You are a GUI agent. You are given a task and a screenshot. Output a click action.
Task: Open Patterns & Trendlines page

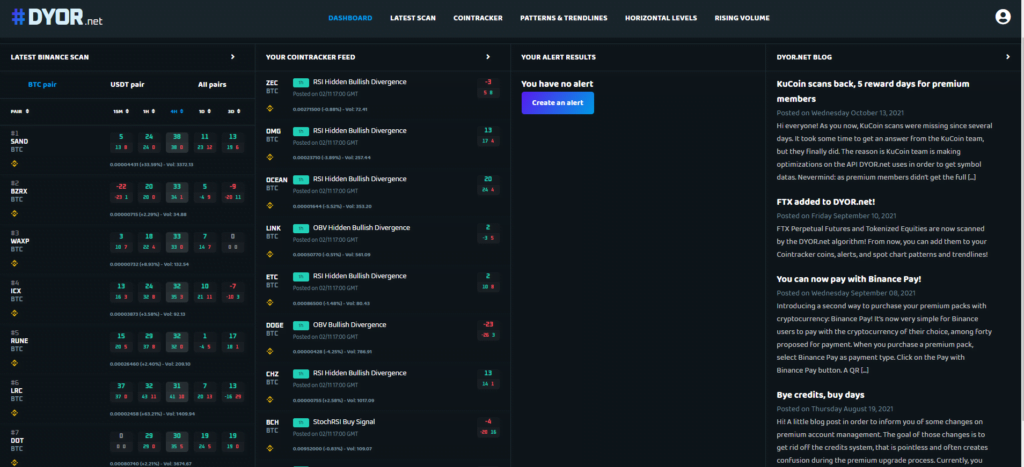(564, 18)
